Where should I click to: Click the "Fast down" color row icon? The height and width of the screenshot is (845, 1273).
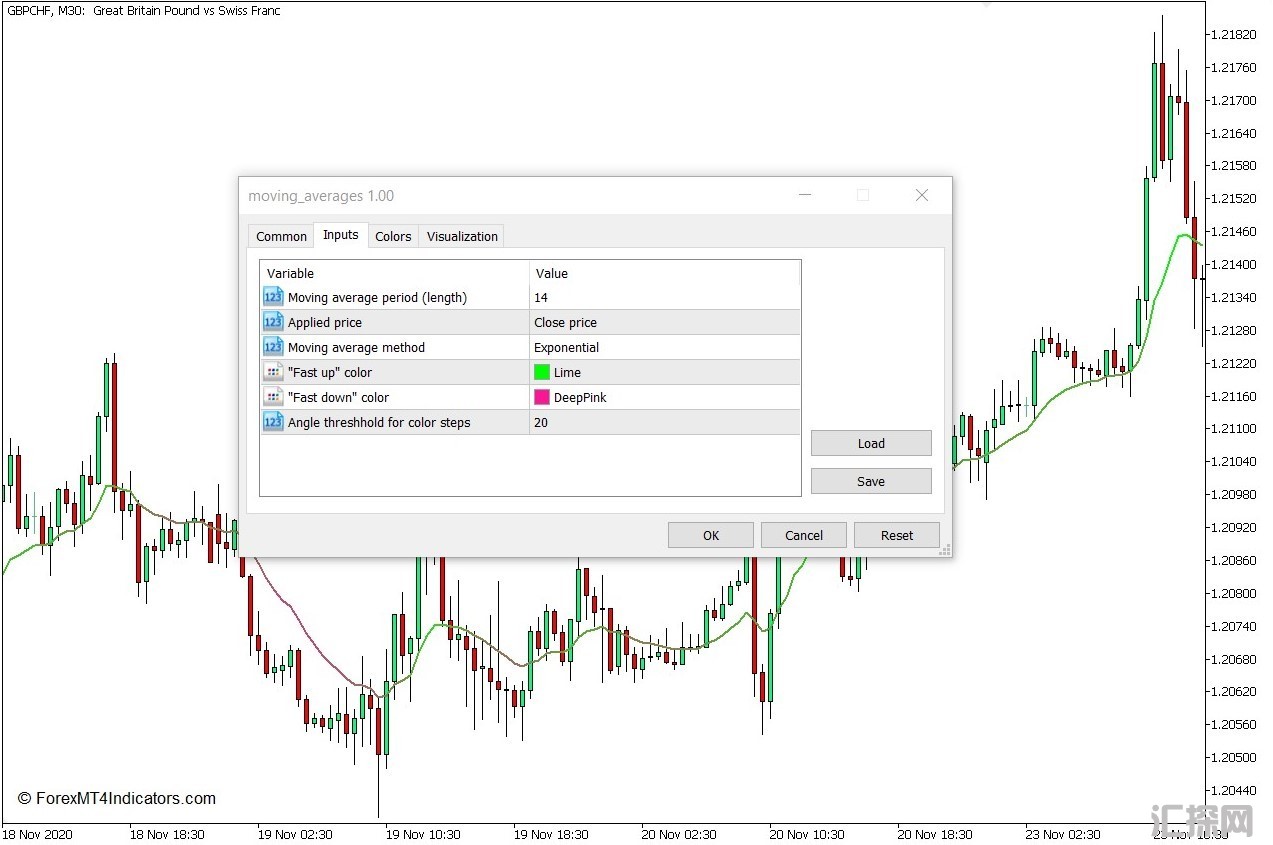pos(273,397)
